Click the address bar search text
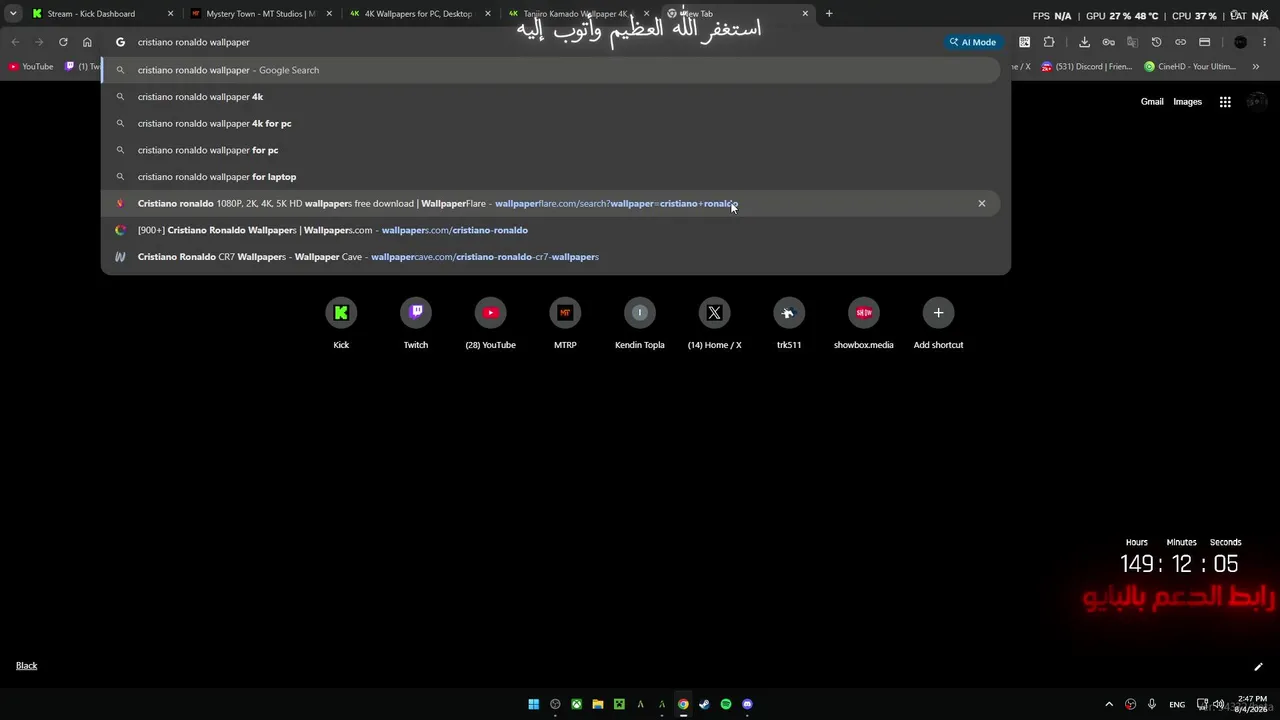Image resolution: width=1280 pixels, height=720 pixels. click(x=194, y=42)
